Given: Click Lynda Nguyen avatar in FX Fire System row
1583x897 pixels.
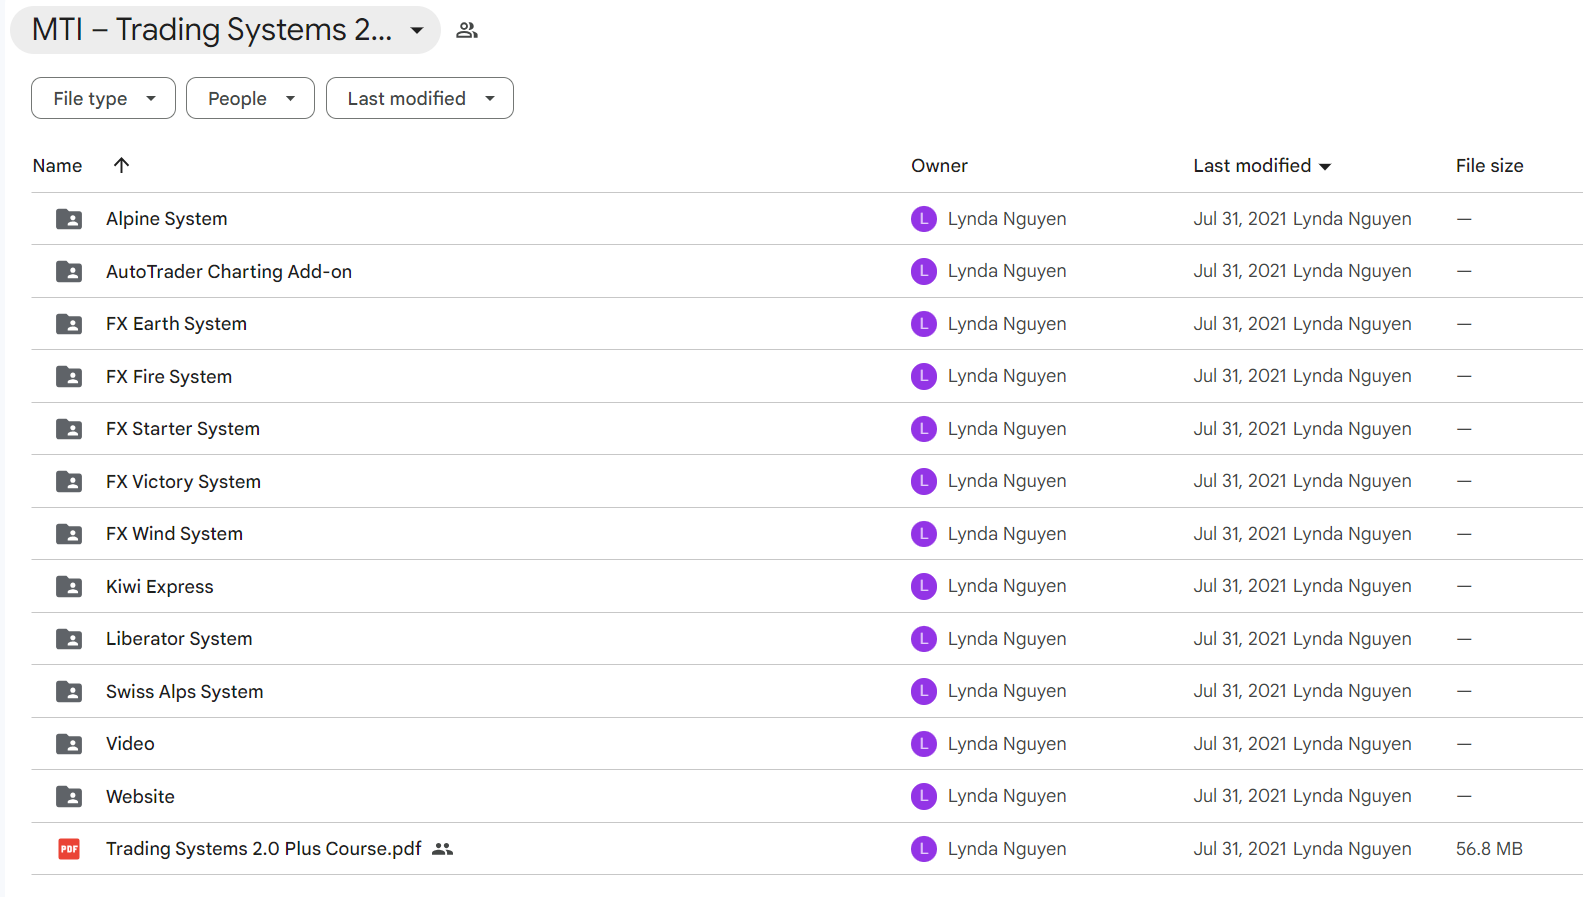Looking at the screenshot, I should tap(924, 376).
